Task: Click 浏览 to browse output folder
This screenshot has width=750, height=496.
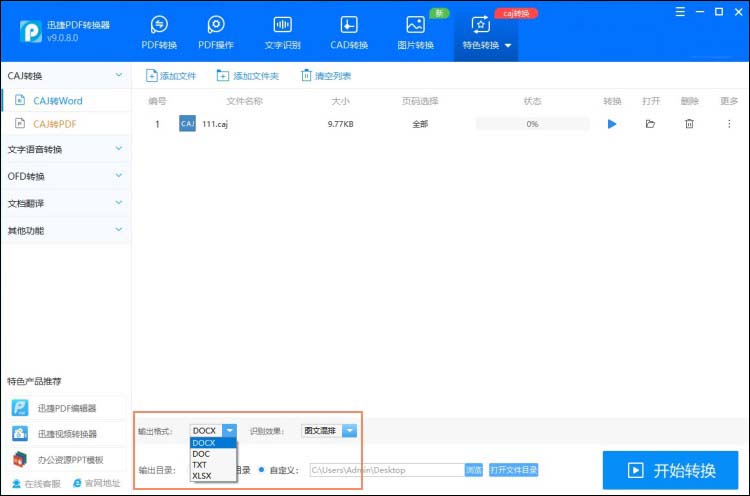Action: pos(474,470)
